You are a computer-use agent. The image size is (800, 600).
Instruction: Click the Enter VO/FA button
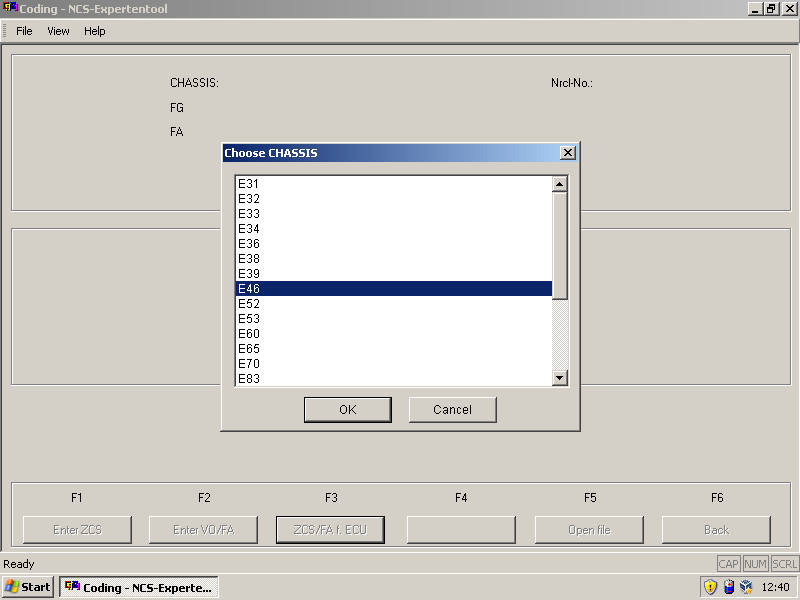pos(204,530)
